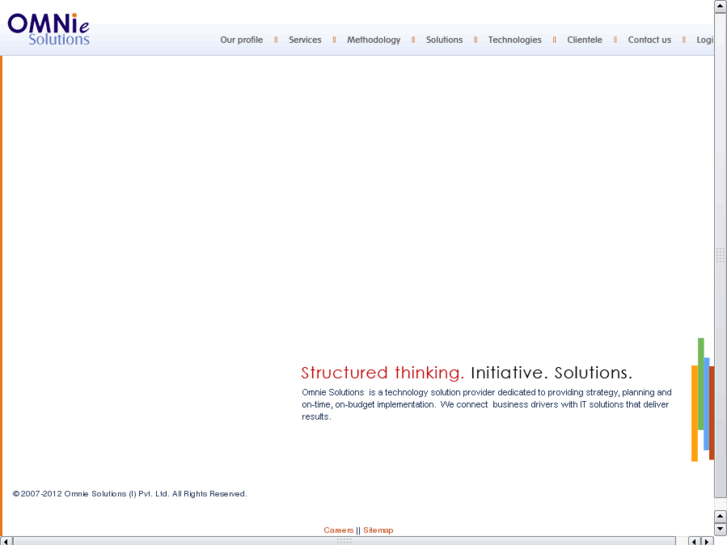Select Solutions in the navigation bar
727x545 pixels.
click(x=444, y=40)
